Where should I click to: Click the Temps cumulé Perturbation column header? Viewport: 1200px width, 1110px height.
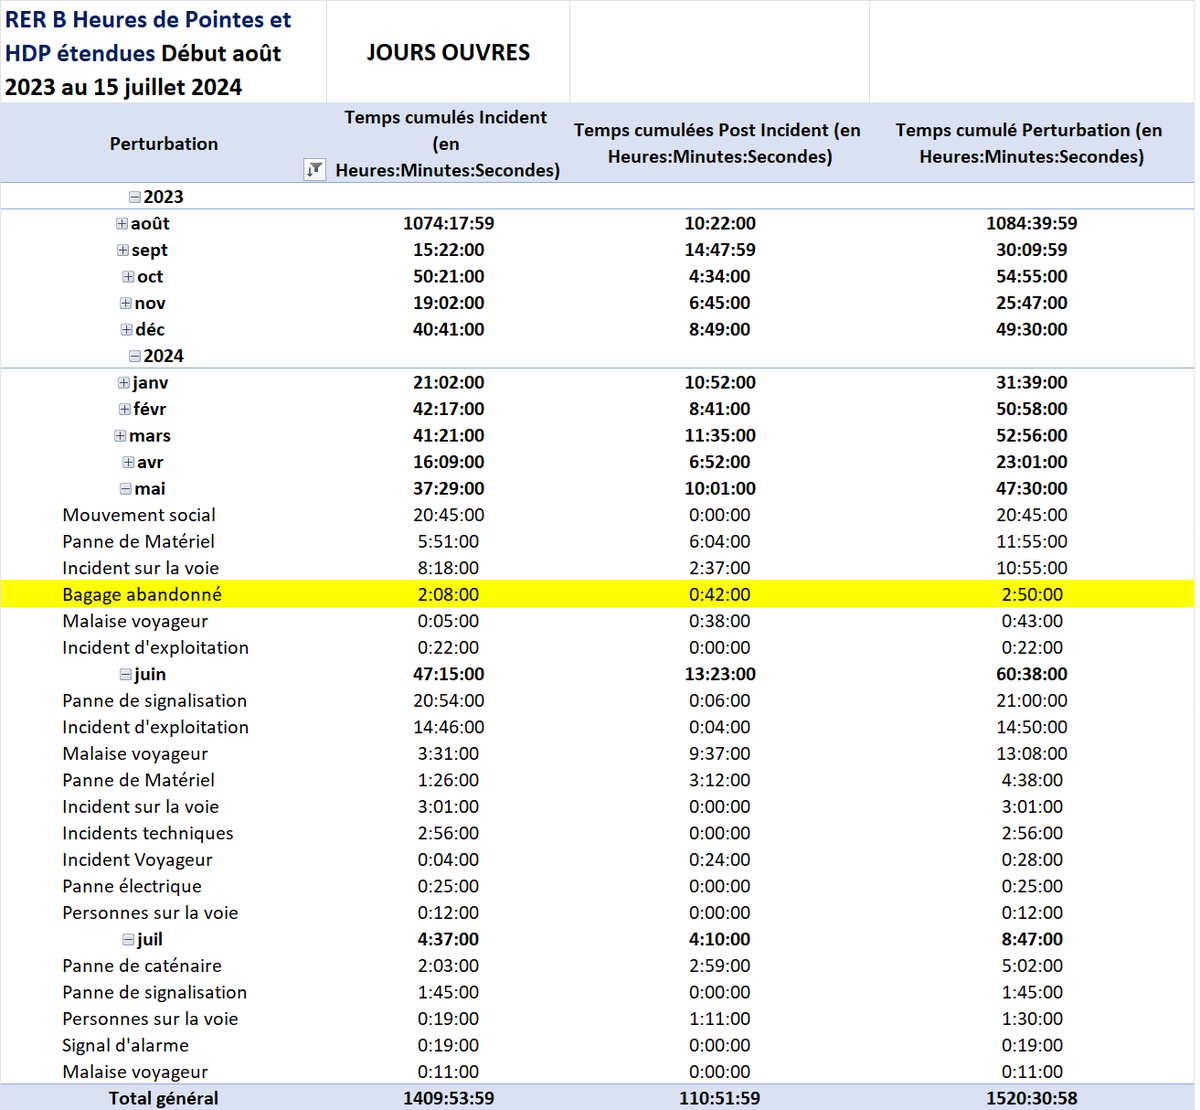pos(1030,143)
